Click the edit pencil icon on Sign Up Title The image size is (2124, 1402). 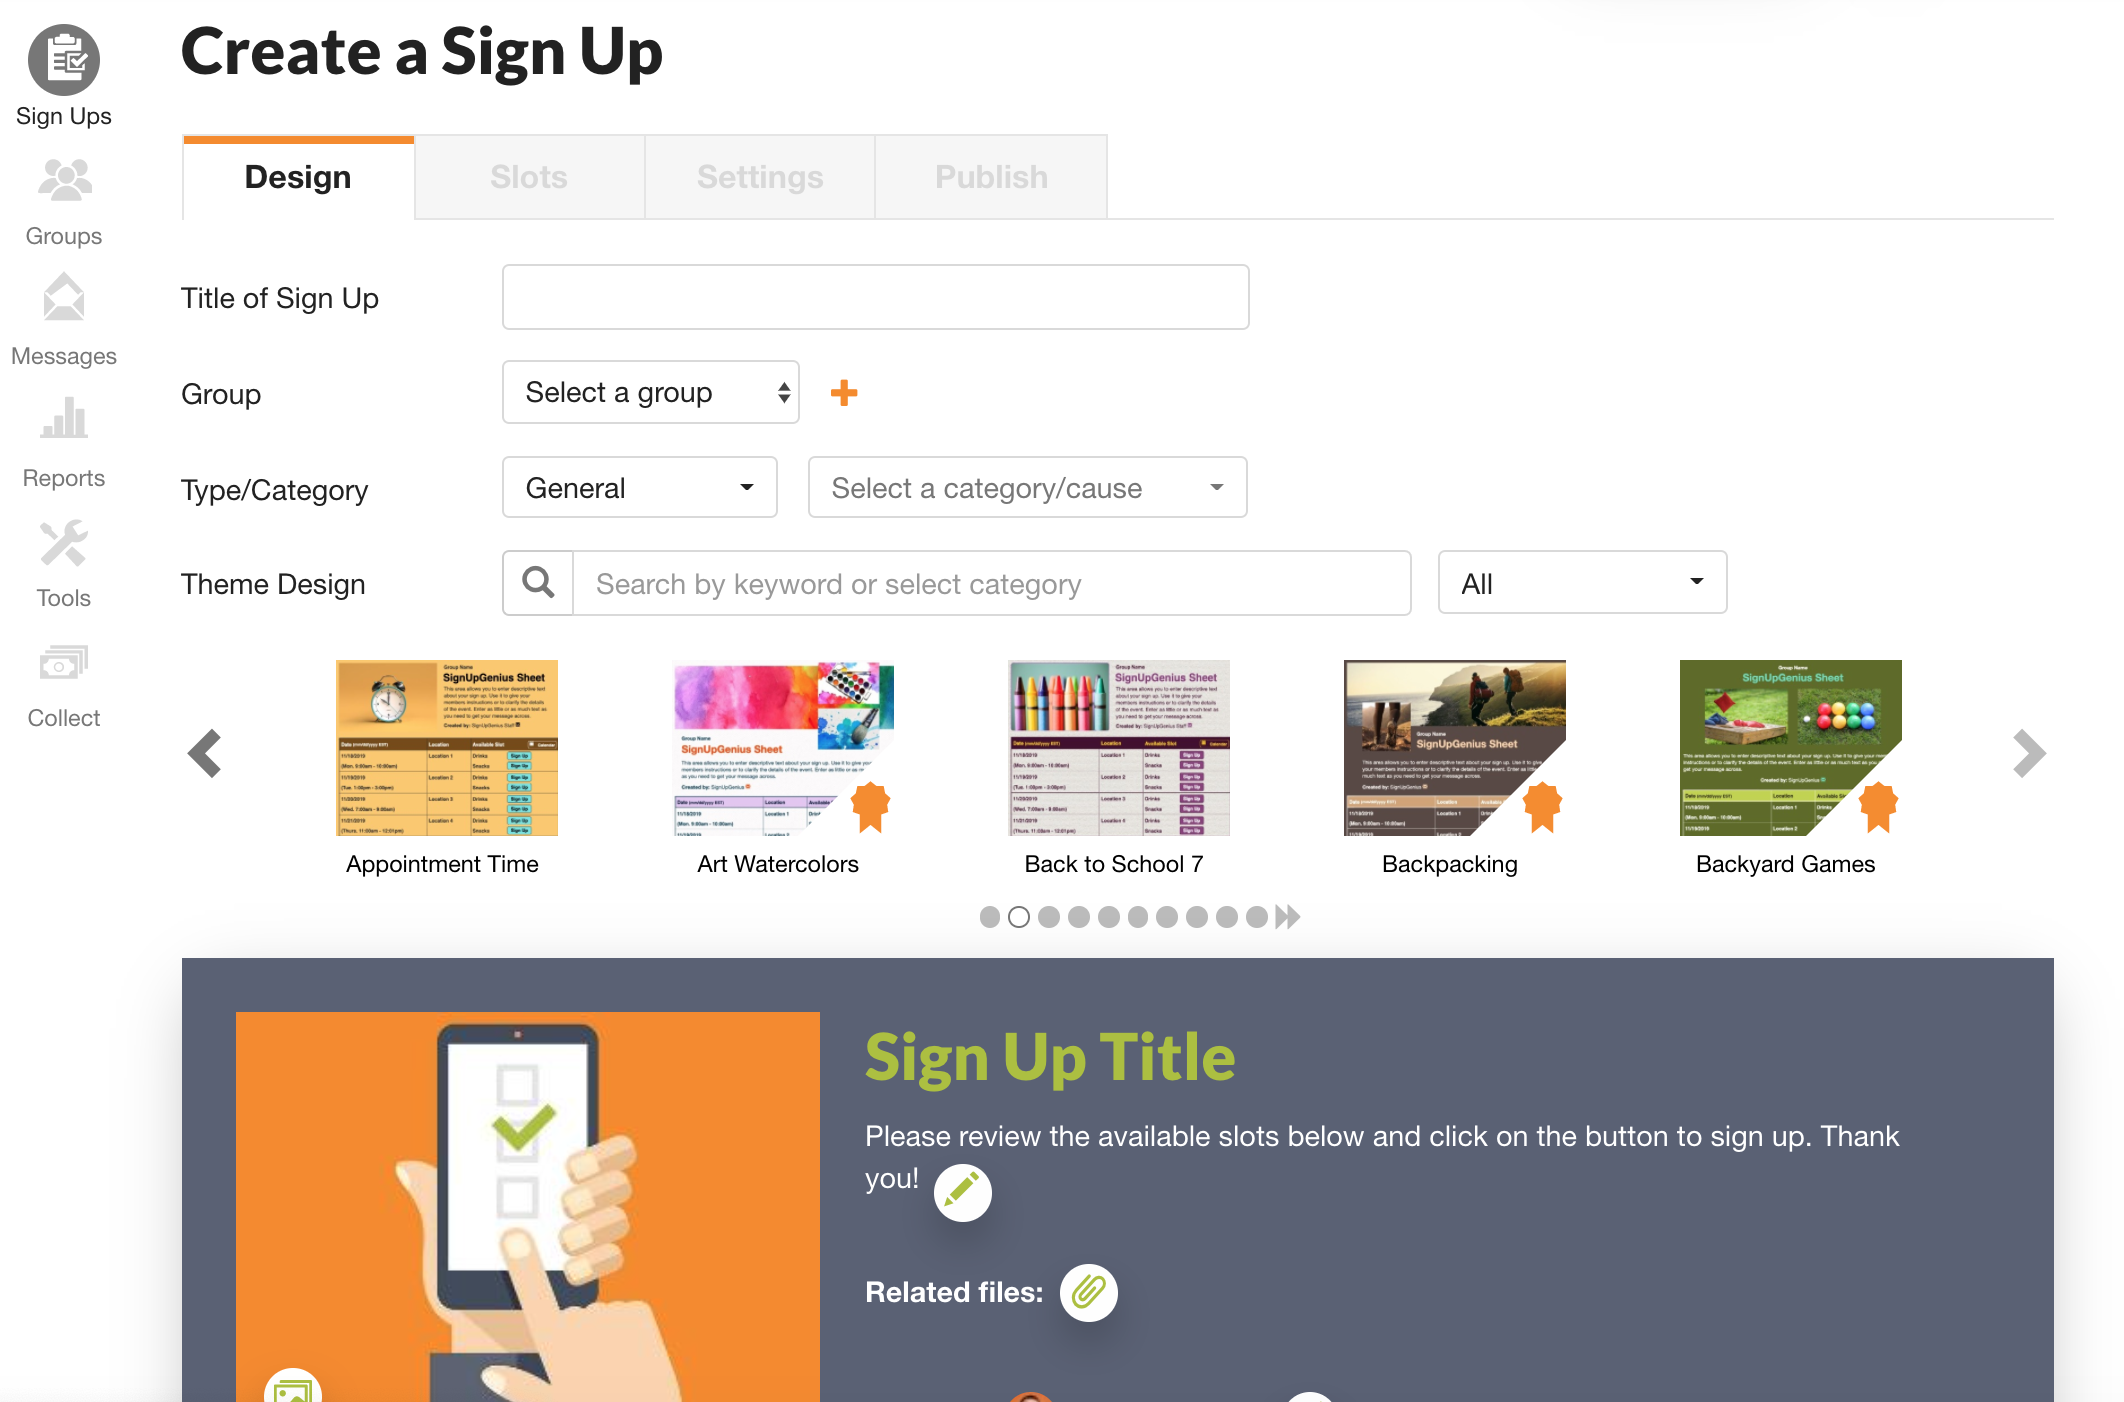click(x=960, y=1192)
